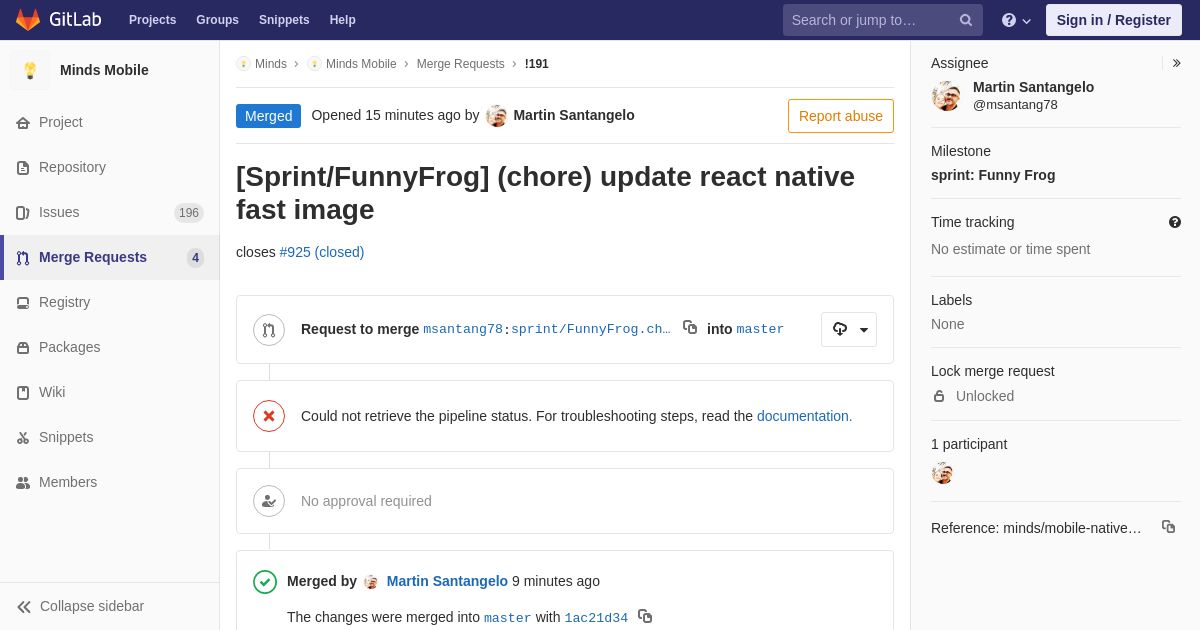The height and width of the screenshot is (630, 1200).
Task: Click the @msantang78 assignee username
Action: (1015, 104)
